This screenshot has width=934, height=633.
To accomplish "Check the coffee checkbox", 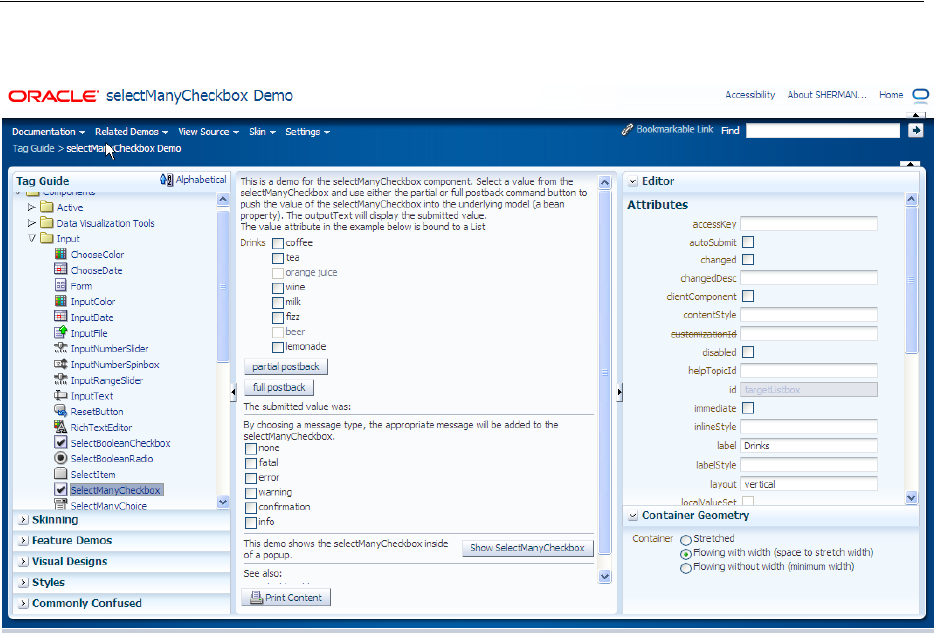I will [278, 243].
